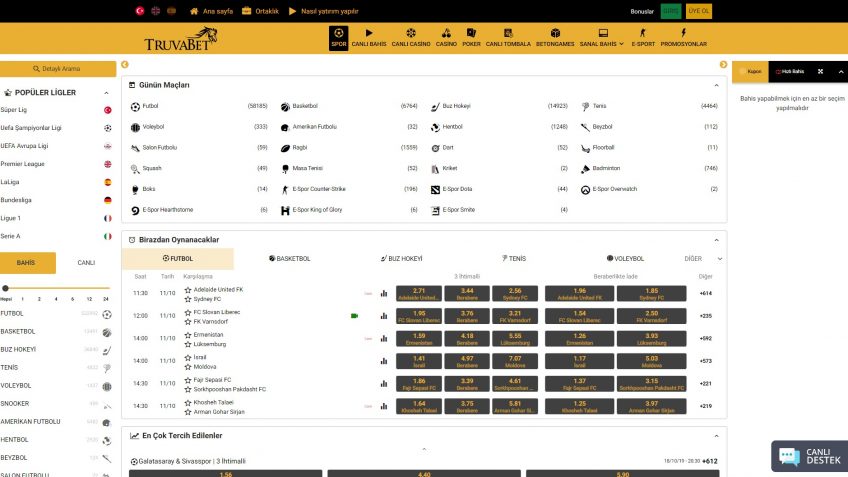Image resolution: width=848 pixels, height=477 pixels.
Task: Select E-Spor Dota icon in Günün Maçları
Action: 435,189
